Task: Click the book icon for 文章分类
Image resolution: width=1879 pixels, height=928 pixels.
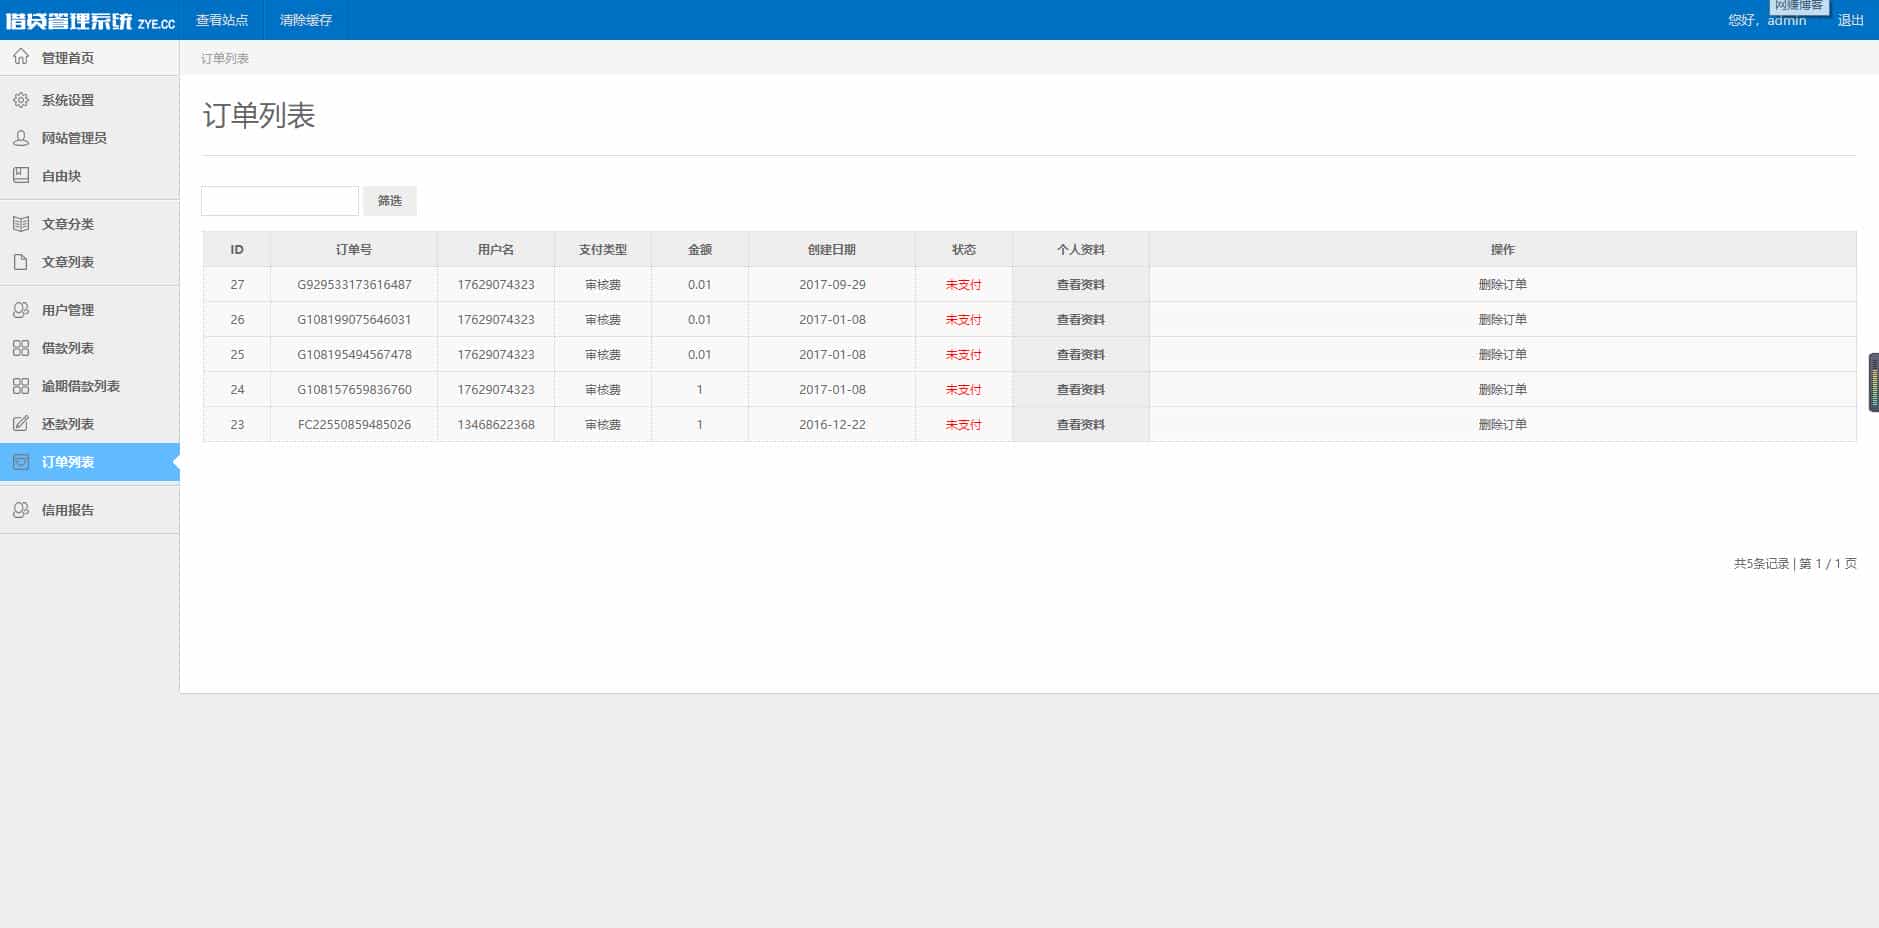Action: click(21, 224)
